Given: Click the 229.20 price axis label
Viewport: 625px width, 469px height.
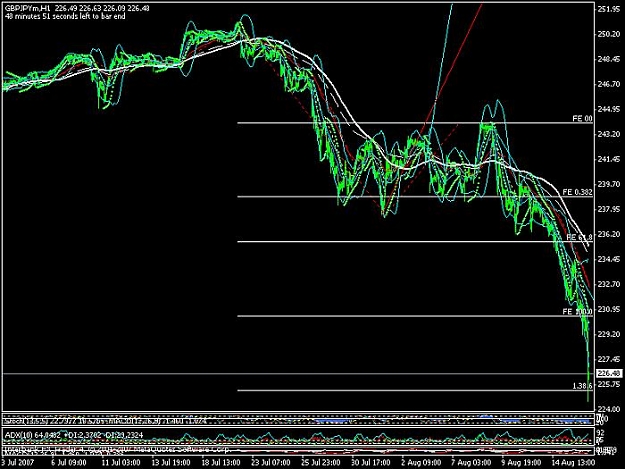Looking at the screenshot, I should point(609,334).
